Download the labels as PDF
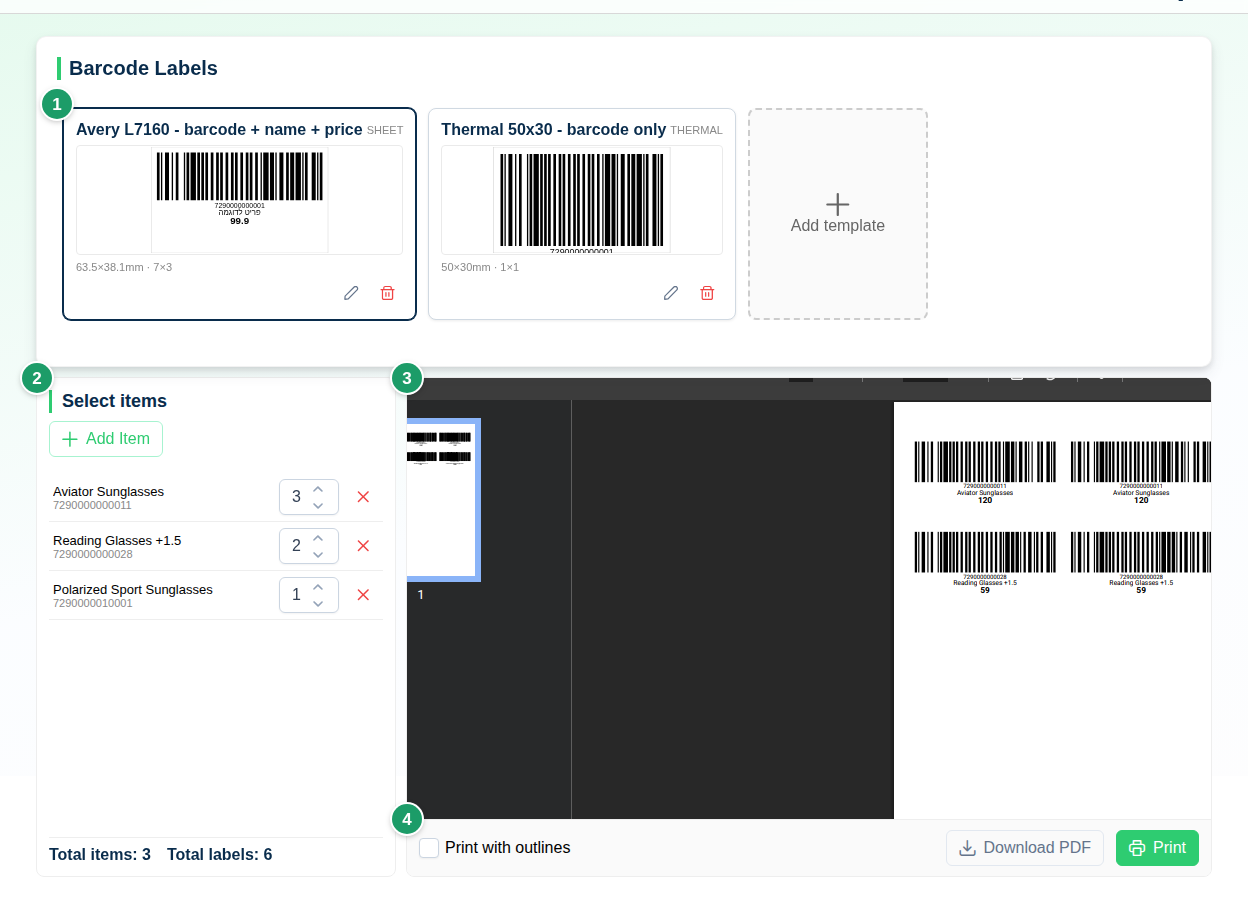This screenshot has height=914, width=1248. tap(1025, 848)
